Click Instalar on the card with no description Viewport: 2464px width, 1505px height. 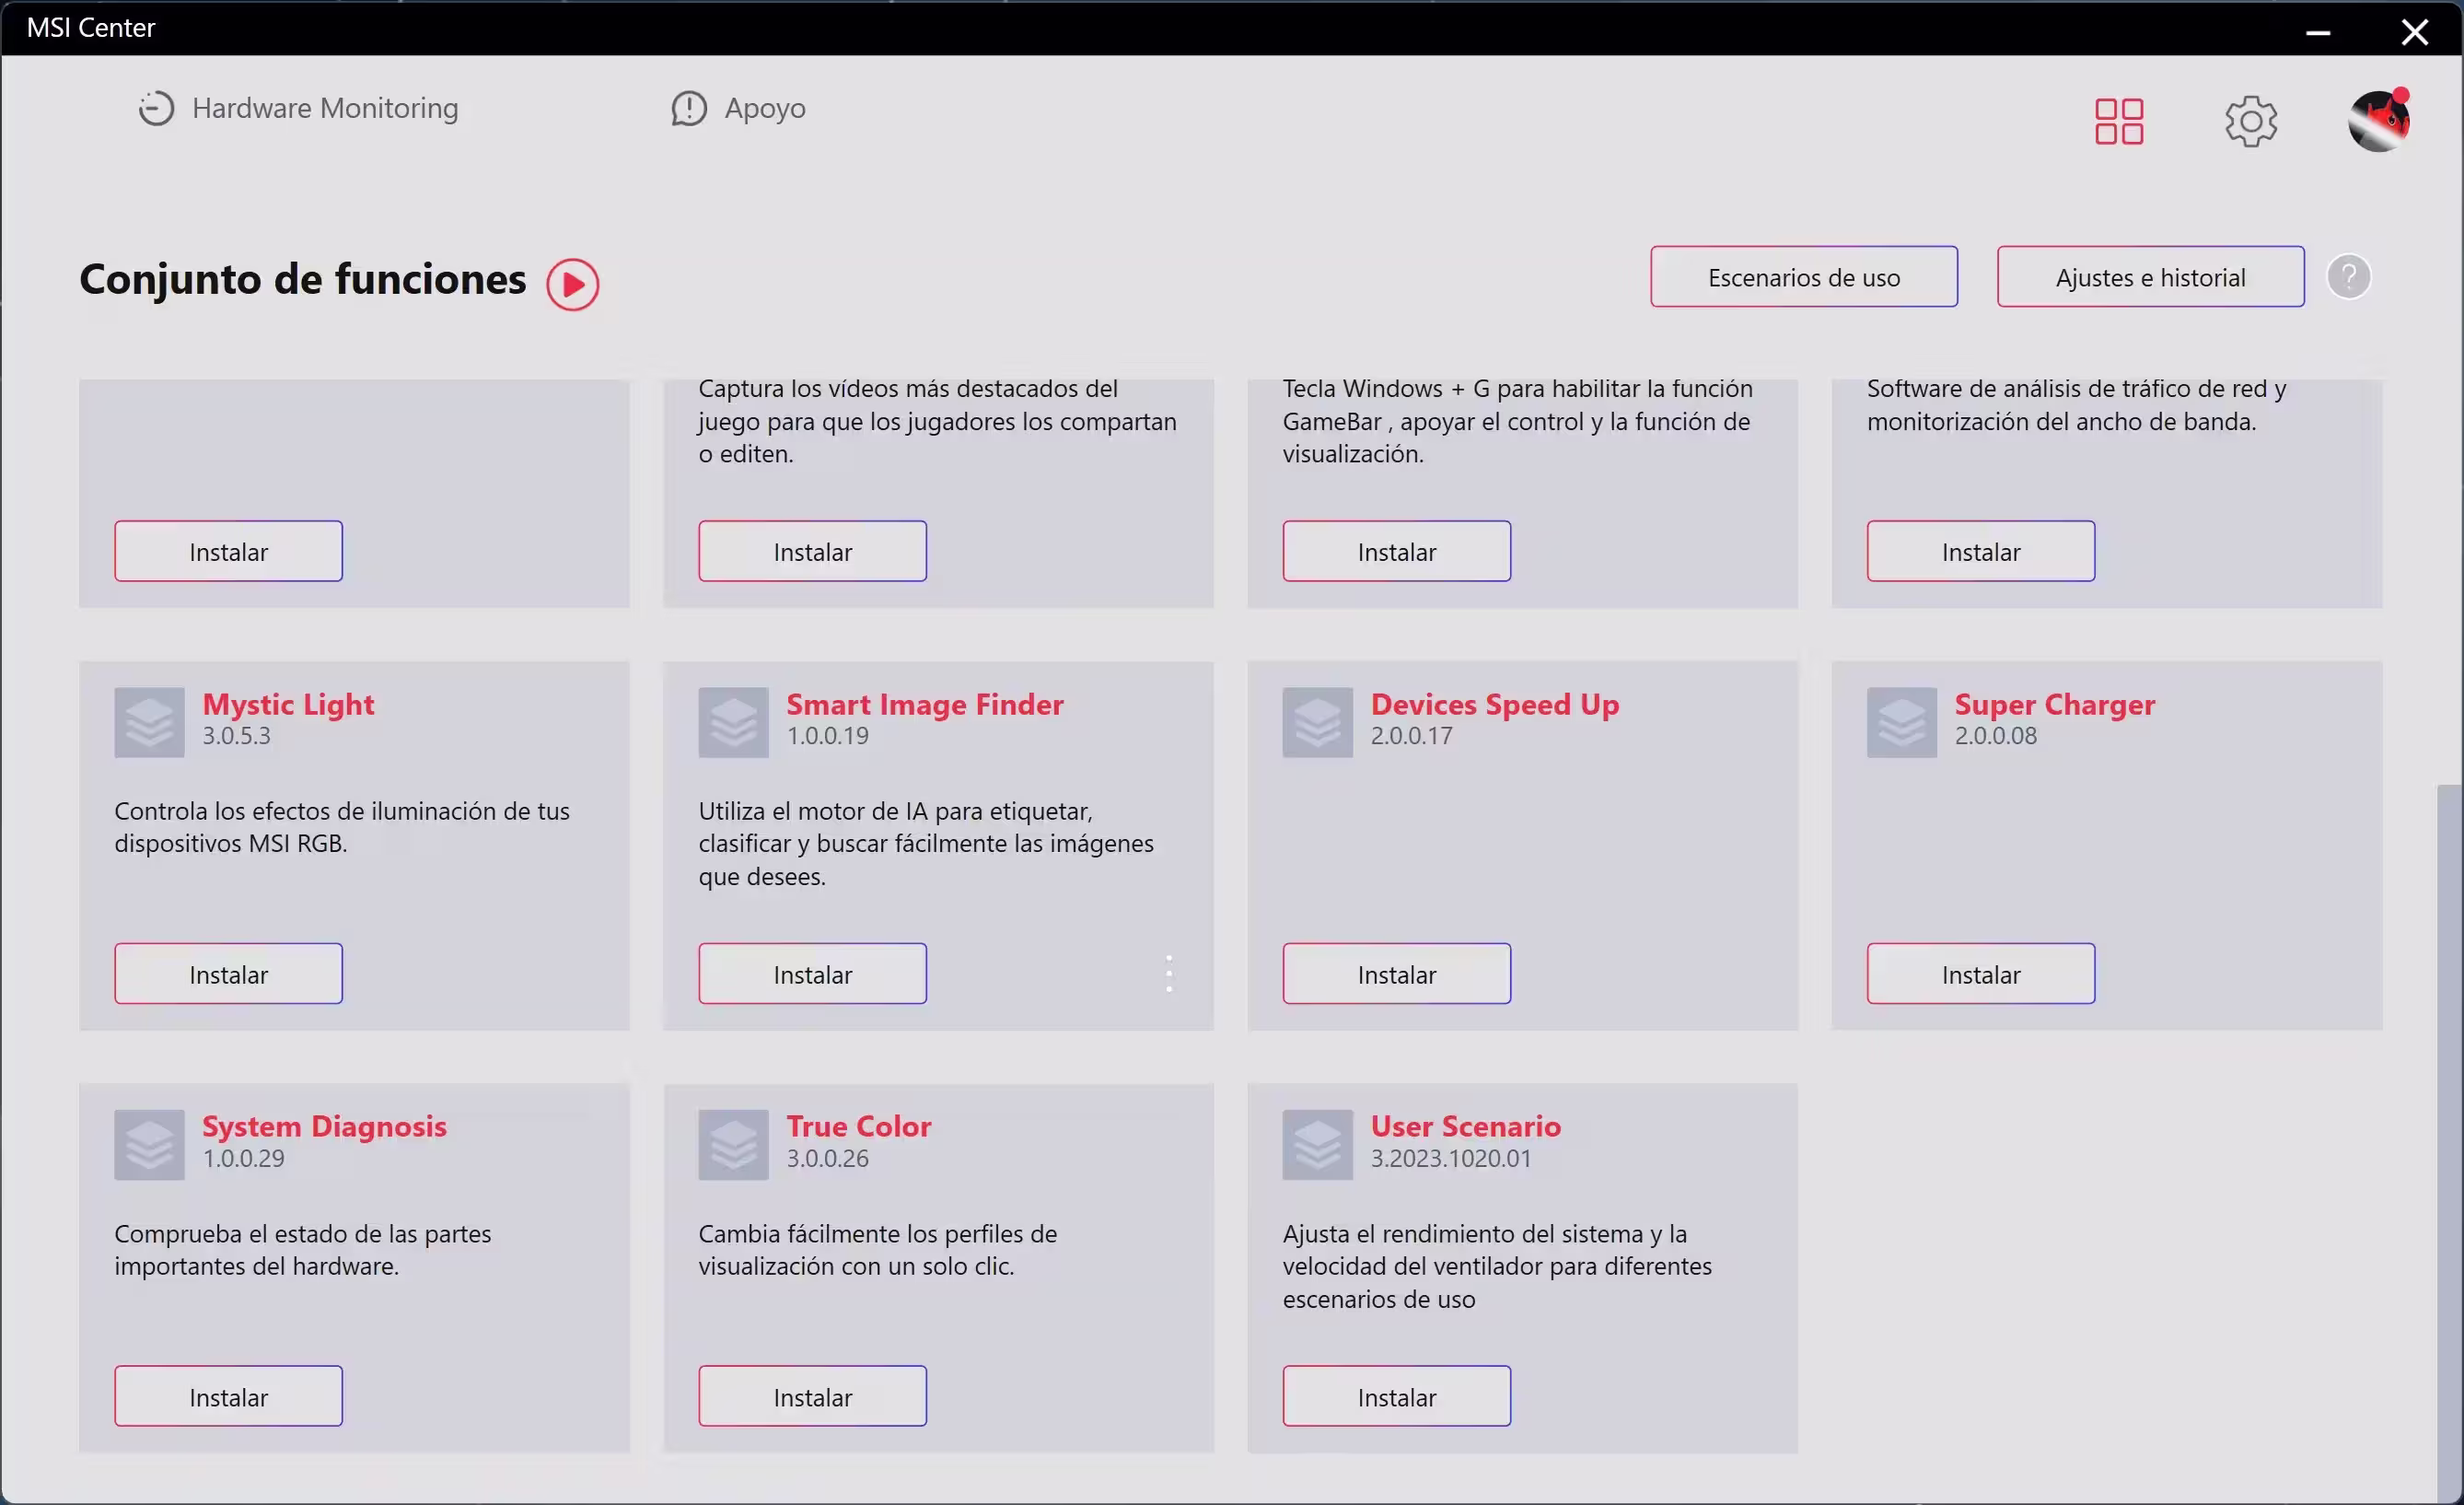[x=229, y=551]
